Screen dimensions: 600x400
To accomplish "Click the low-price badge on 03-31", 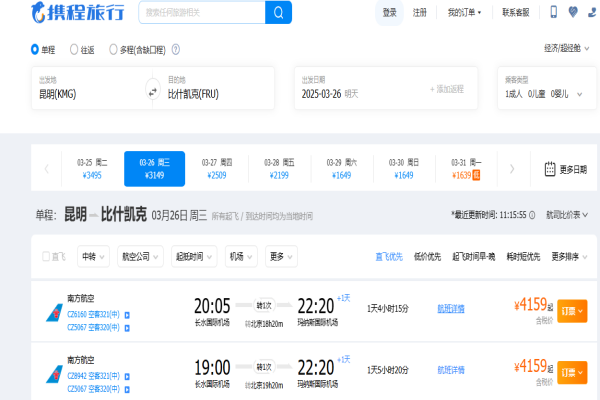I will tap(476, 175).
